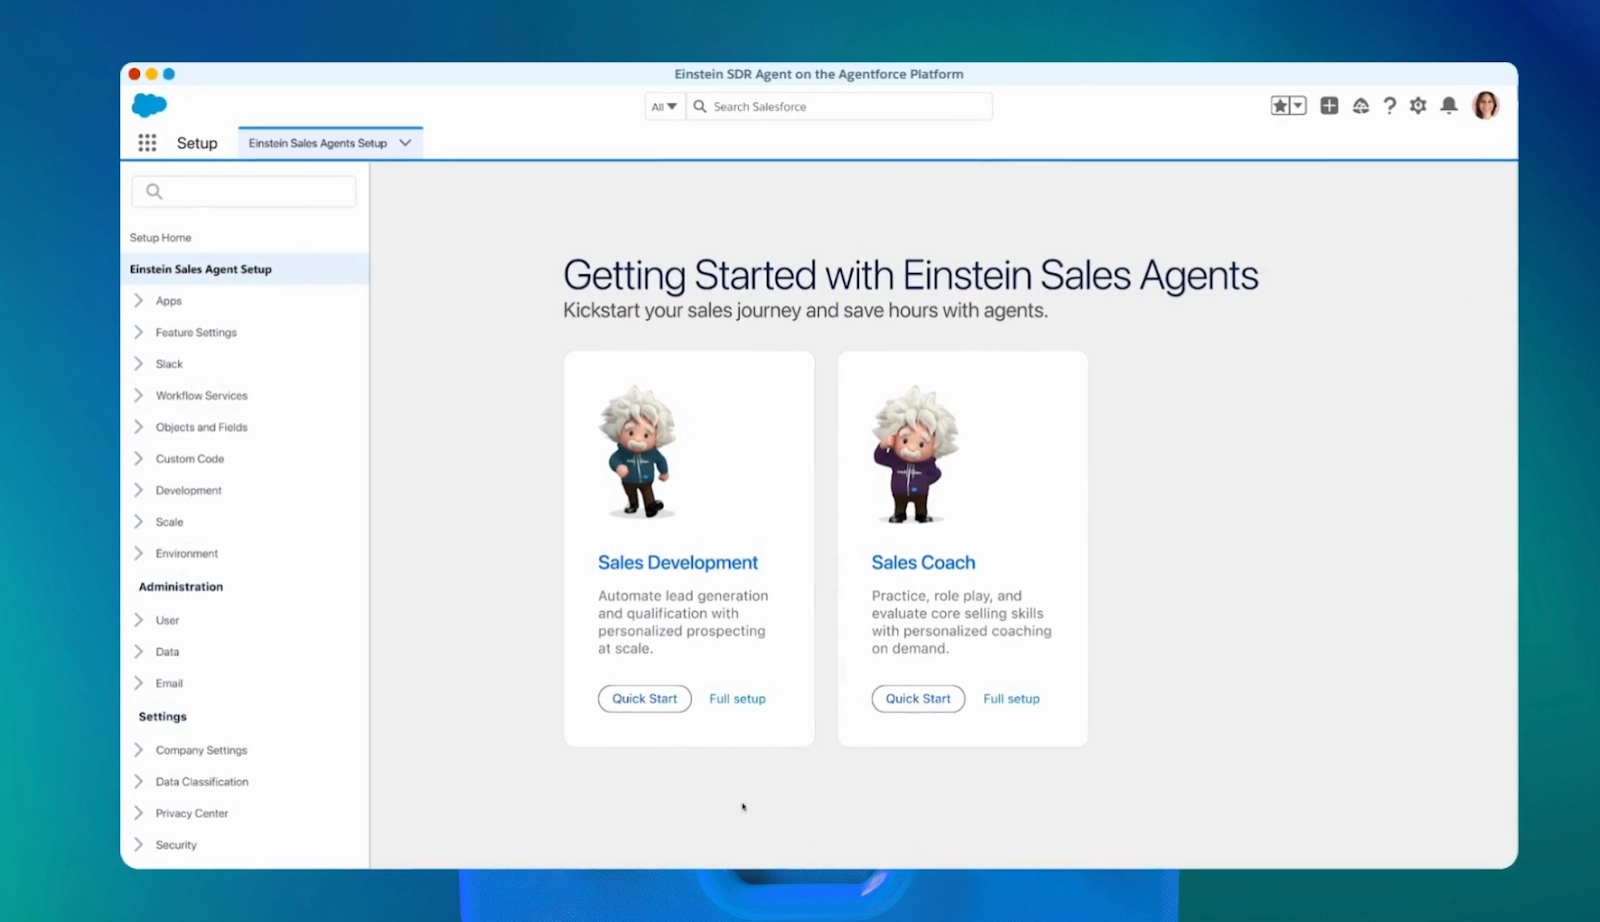
Task: Expand the Security section
Action: click(x=139, y=845)
